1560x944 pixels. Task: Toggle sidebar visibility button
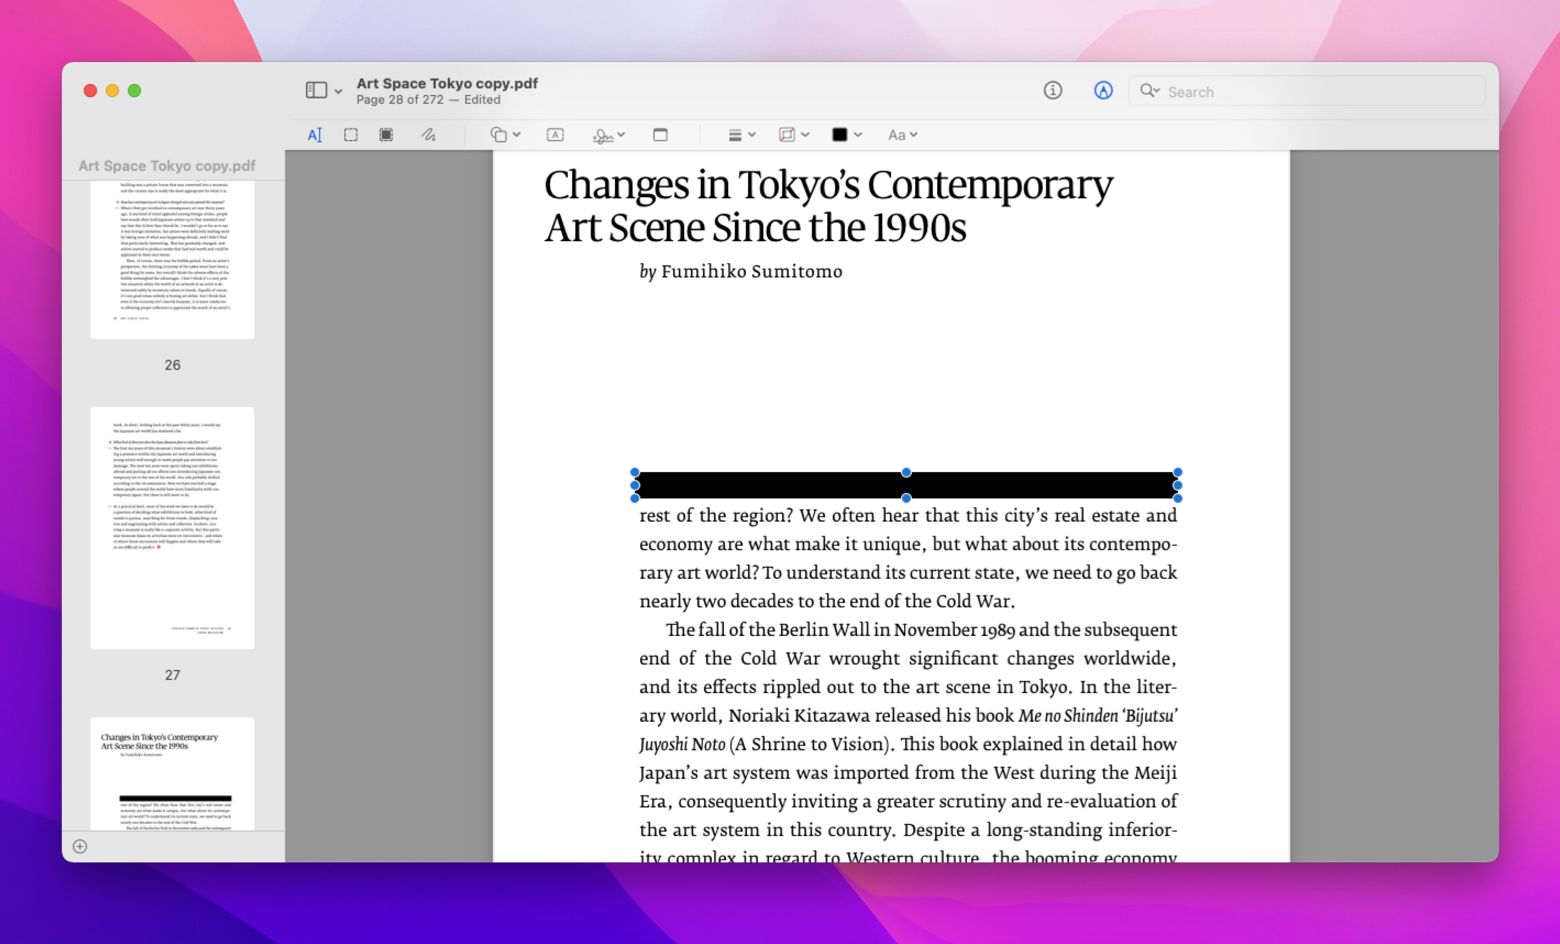pyautogui.click(x=316, y=90)
